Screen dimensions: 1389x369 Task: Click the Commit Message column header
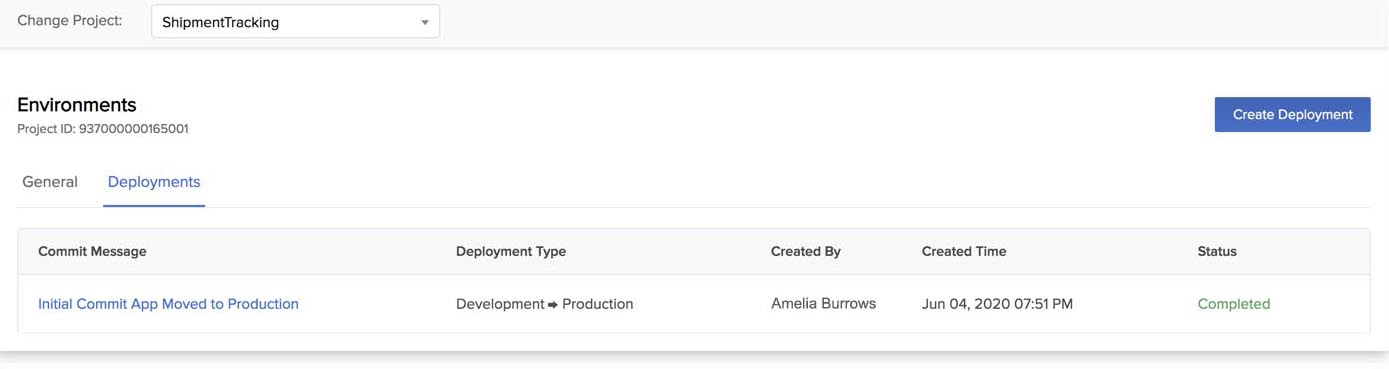pos(92,251)
